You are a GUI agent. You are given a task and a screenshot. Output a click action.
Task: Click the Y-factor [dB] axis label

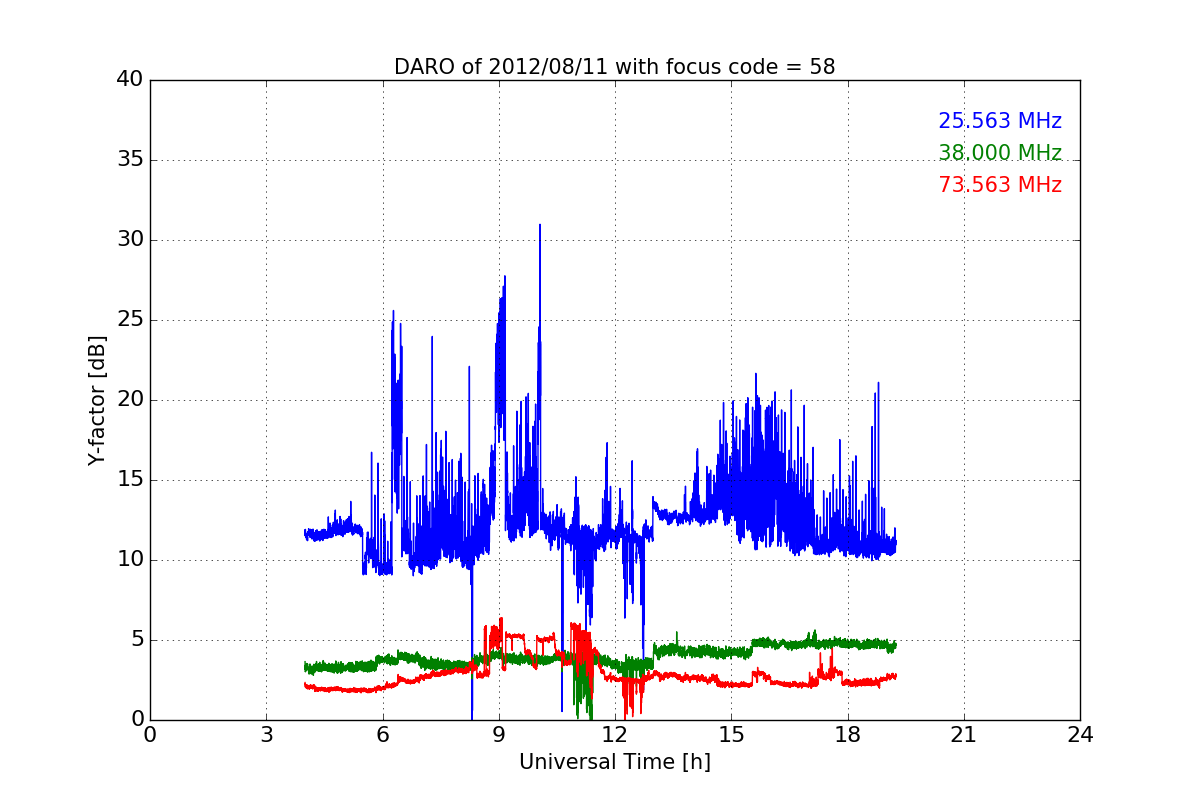pos(97,400)
